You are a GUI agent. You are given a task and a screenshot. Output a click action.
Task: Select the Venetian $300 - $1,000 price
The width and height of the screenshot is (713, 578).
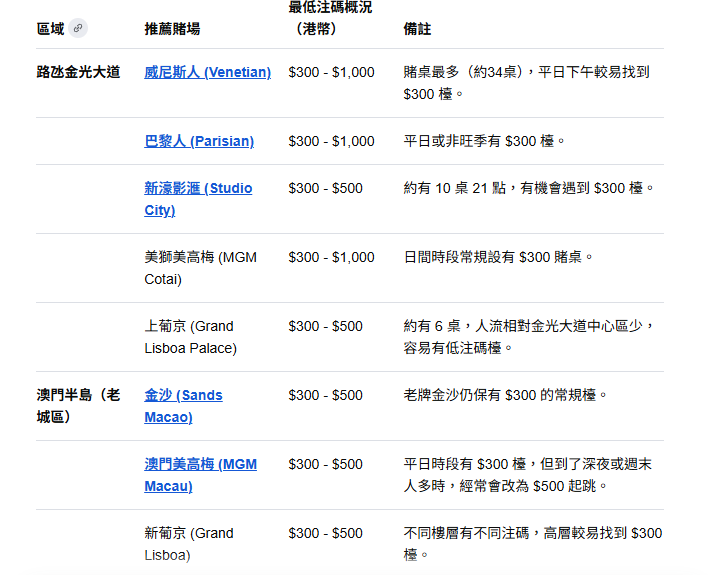point(331,72)
